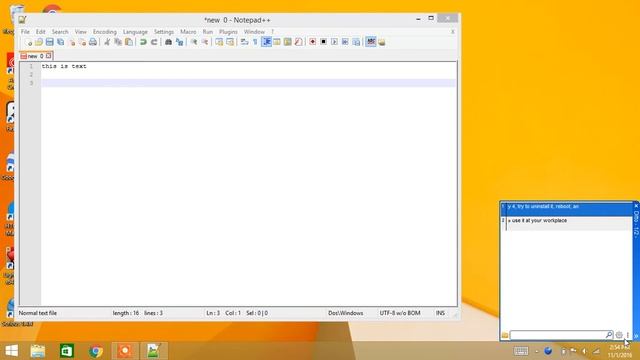
Task: Toggle the show all characters pilcrow icon
Action: click(x=255, y=42)
